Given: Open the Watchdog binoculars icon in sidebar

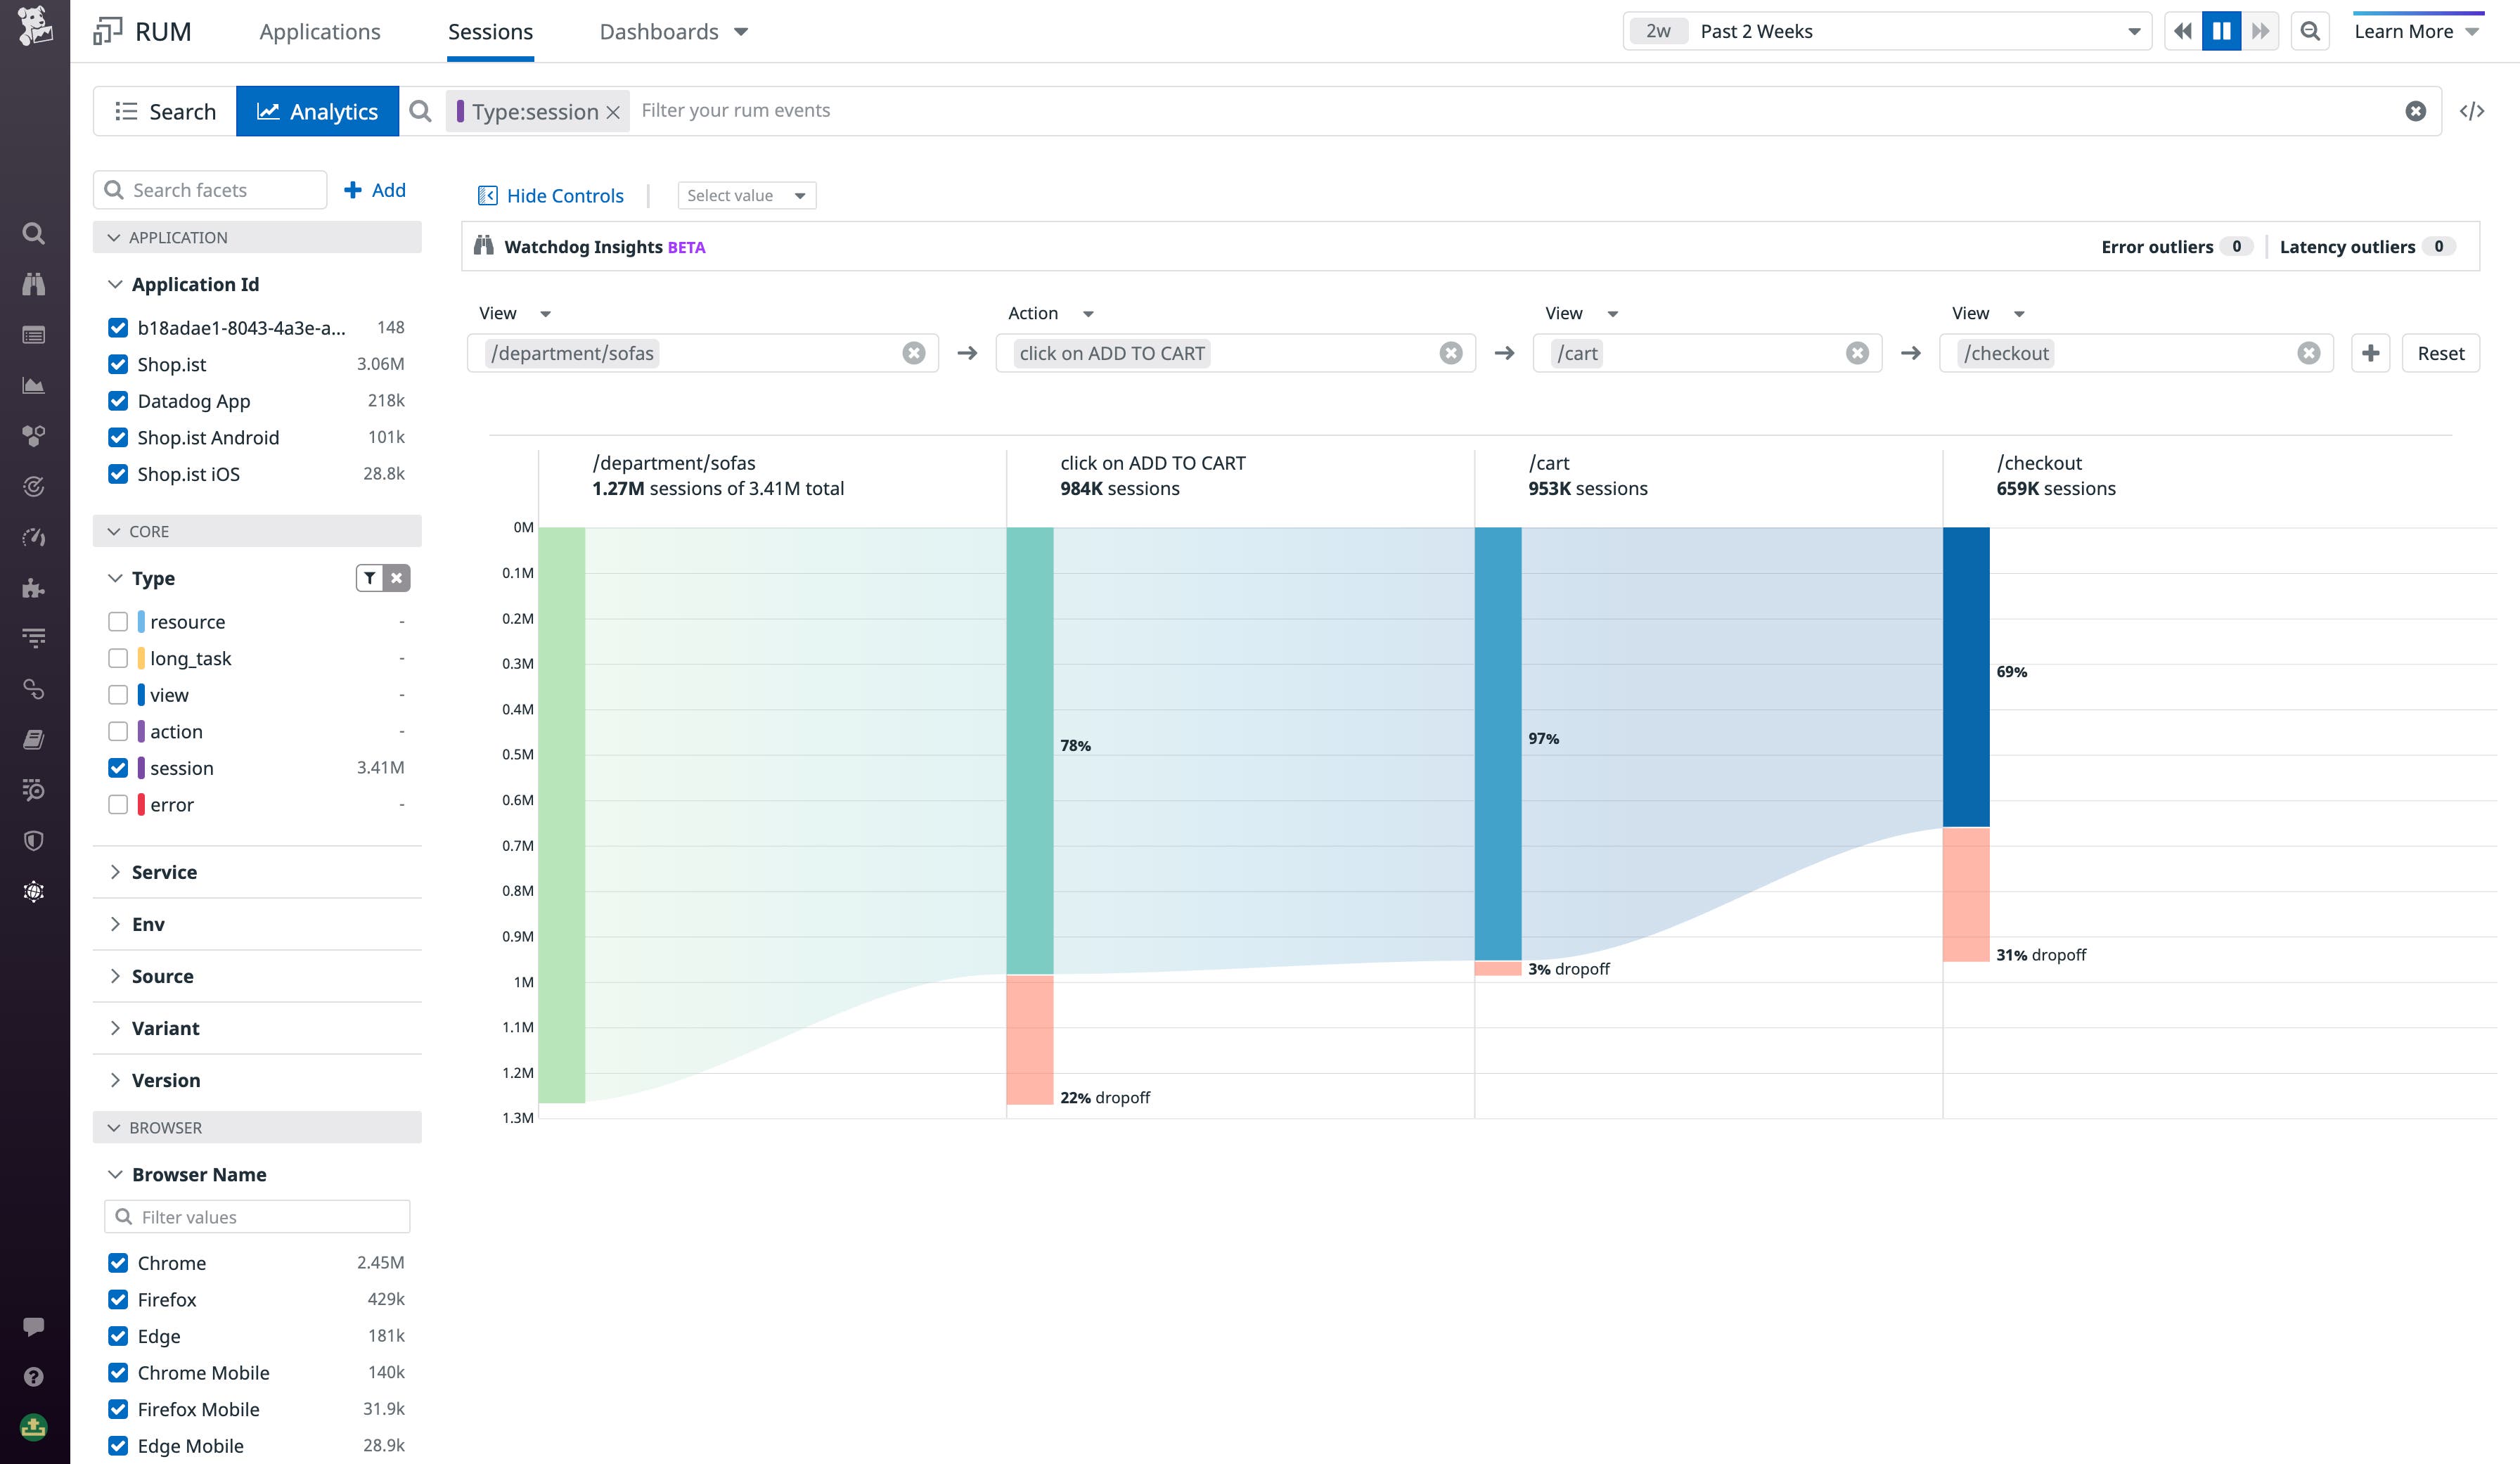Looking at the screenshot, I should tap(34, 284).
